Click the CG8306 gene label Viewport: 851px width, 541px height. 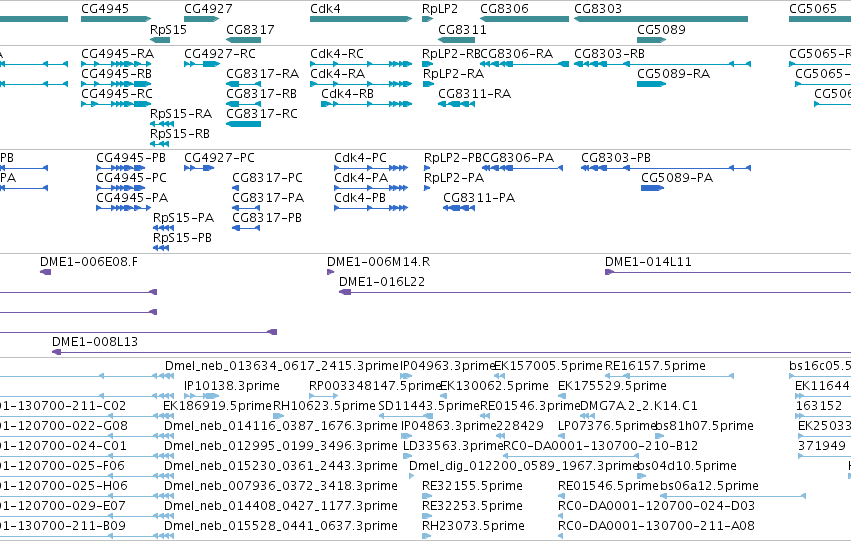point(504,9)
